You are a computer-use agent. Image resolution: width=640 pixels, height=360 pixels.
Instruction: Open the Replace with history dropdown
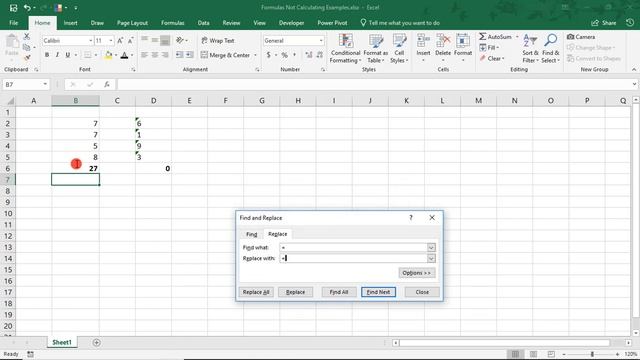pos(431,258)
